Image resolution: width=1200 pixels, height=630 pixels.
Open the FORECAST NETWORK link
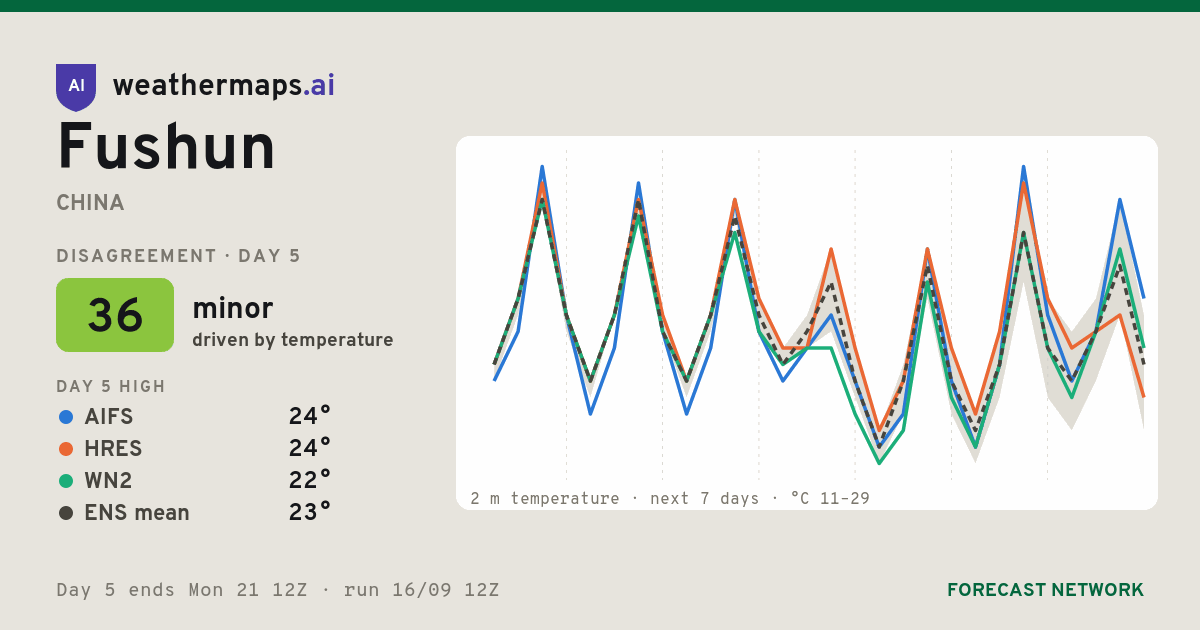coord(1045,590)
